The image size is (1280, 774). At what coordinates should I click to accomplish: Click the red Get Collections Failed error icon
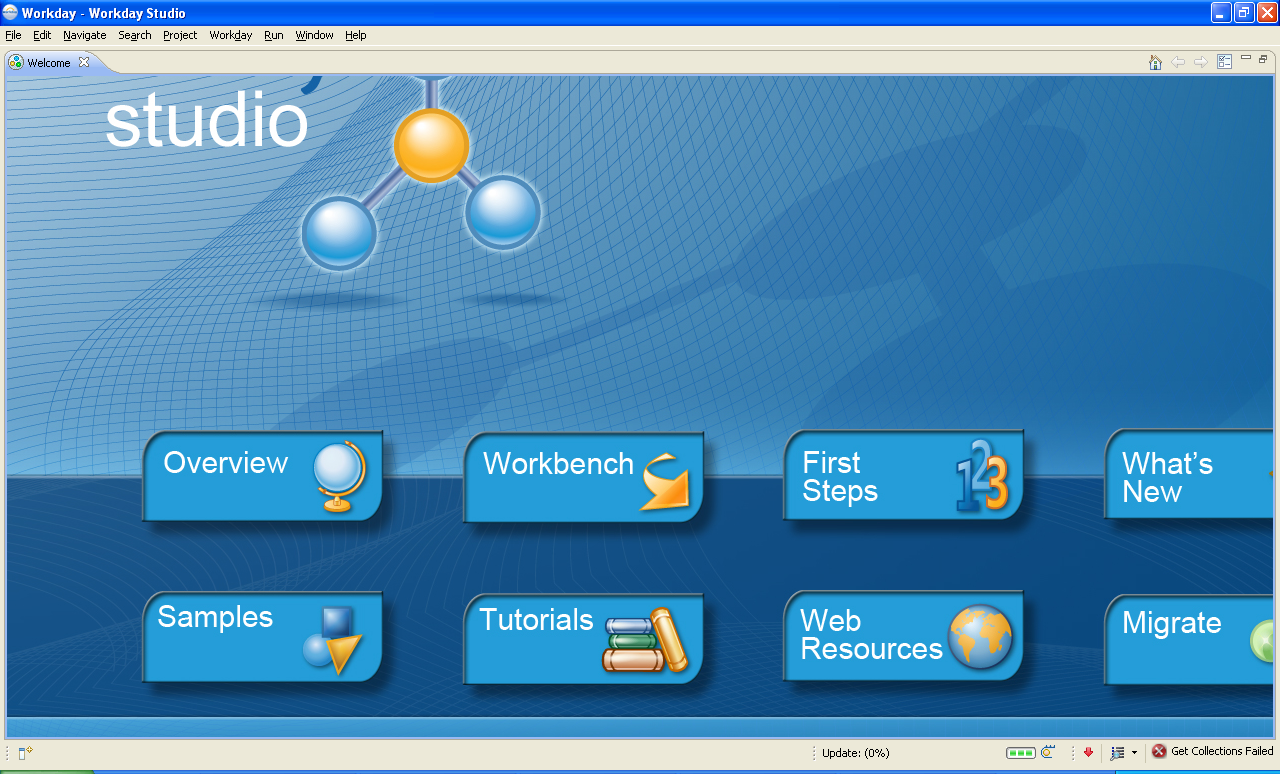click(1159, 751)
